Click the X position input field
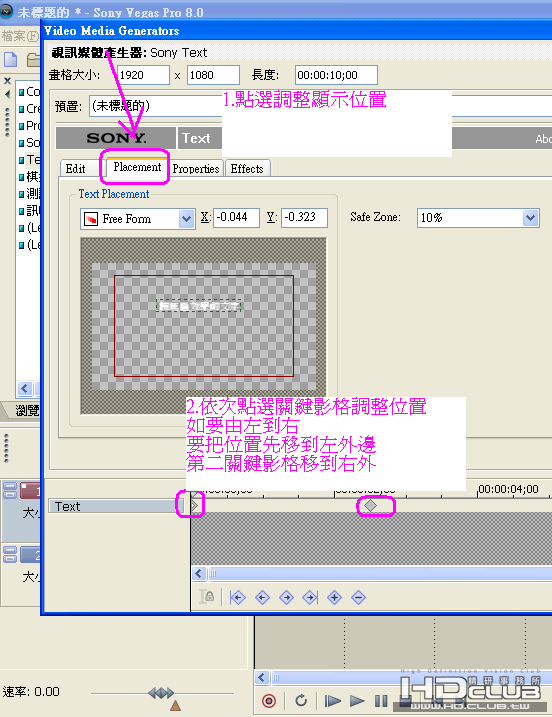This screenshot has height=717, width=552. click(x=236, y=217)
